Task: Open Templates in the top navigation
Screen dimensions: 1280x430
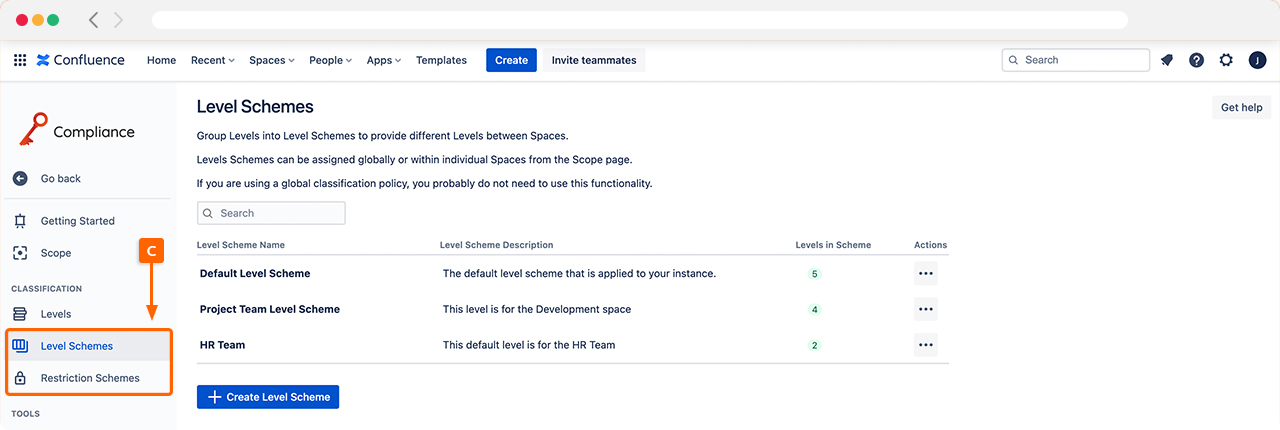Action: 441,60
